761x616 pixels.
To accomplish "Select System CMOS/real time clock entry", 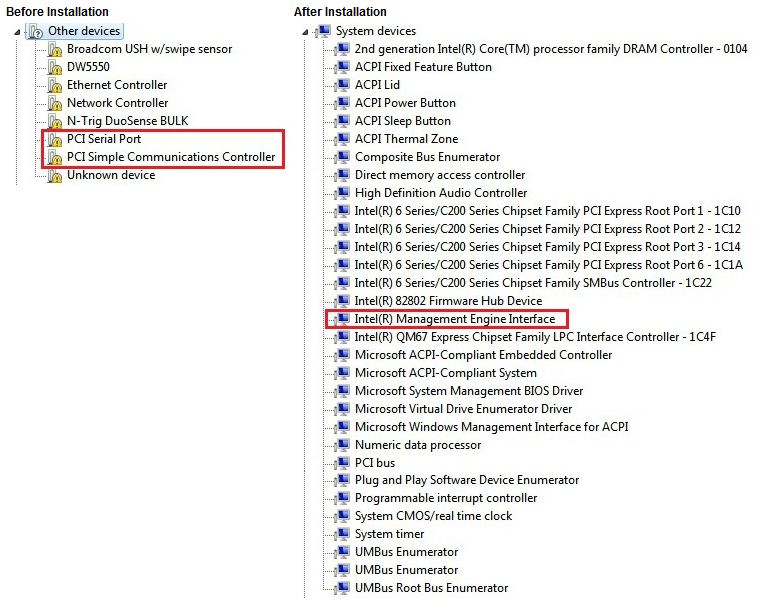I will click(433, 516).
